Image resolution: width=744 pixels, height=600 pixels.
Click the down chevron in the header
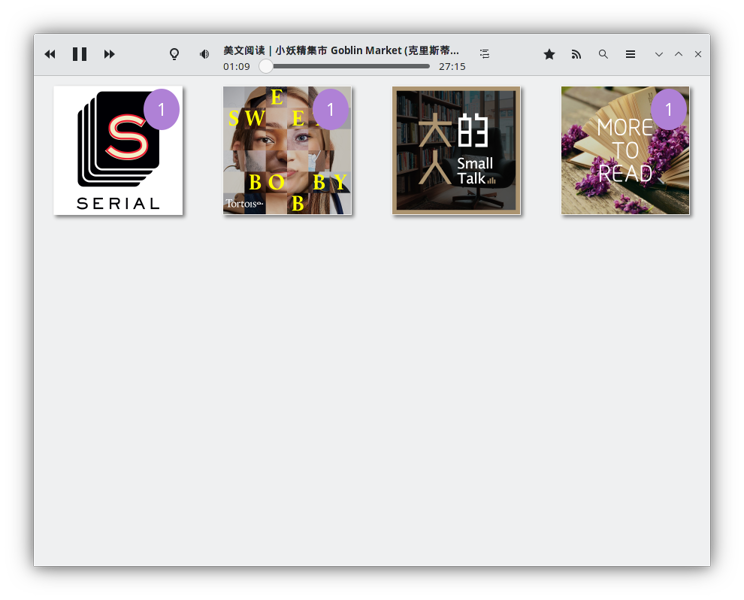(x=658, y=54)
